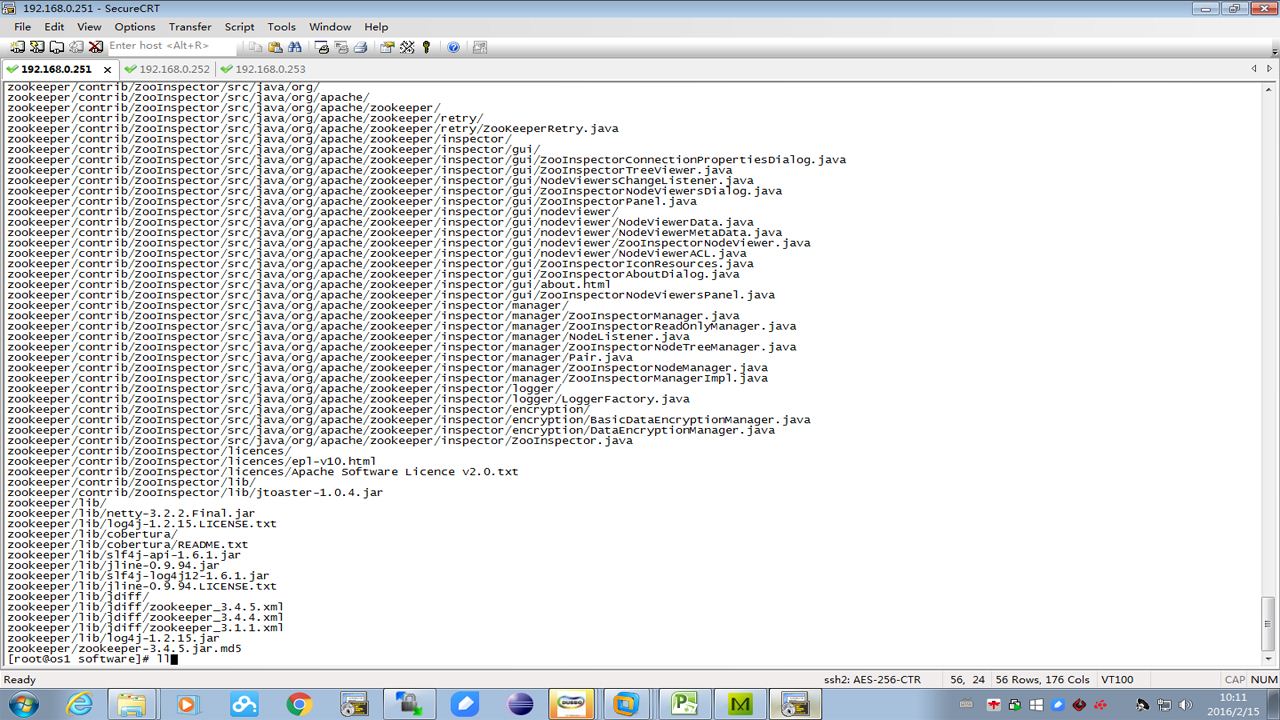The height and width of the screenshot is (720, 1280).
Task: Click the vertical scrollbar thumb in the terminal
Action: pyautogui.click(x=1269, y=624)
